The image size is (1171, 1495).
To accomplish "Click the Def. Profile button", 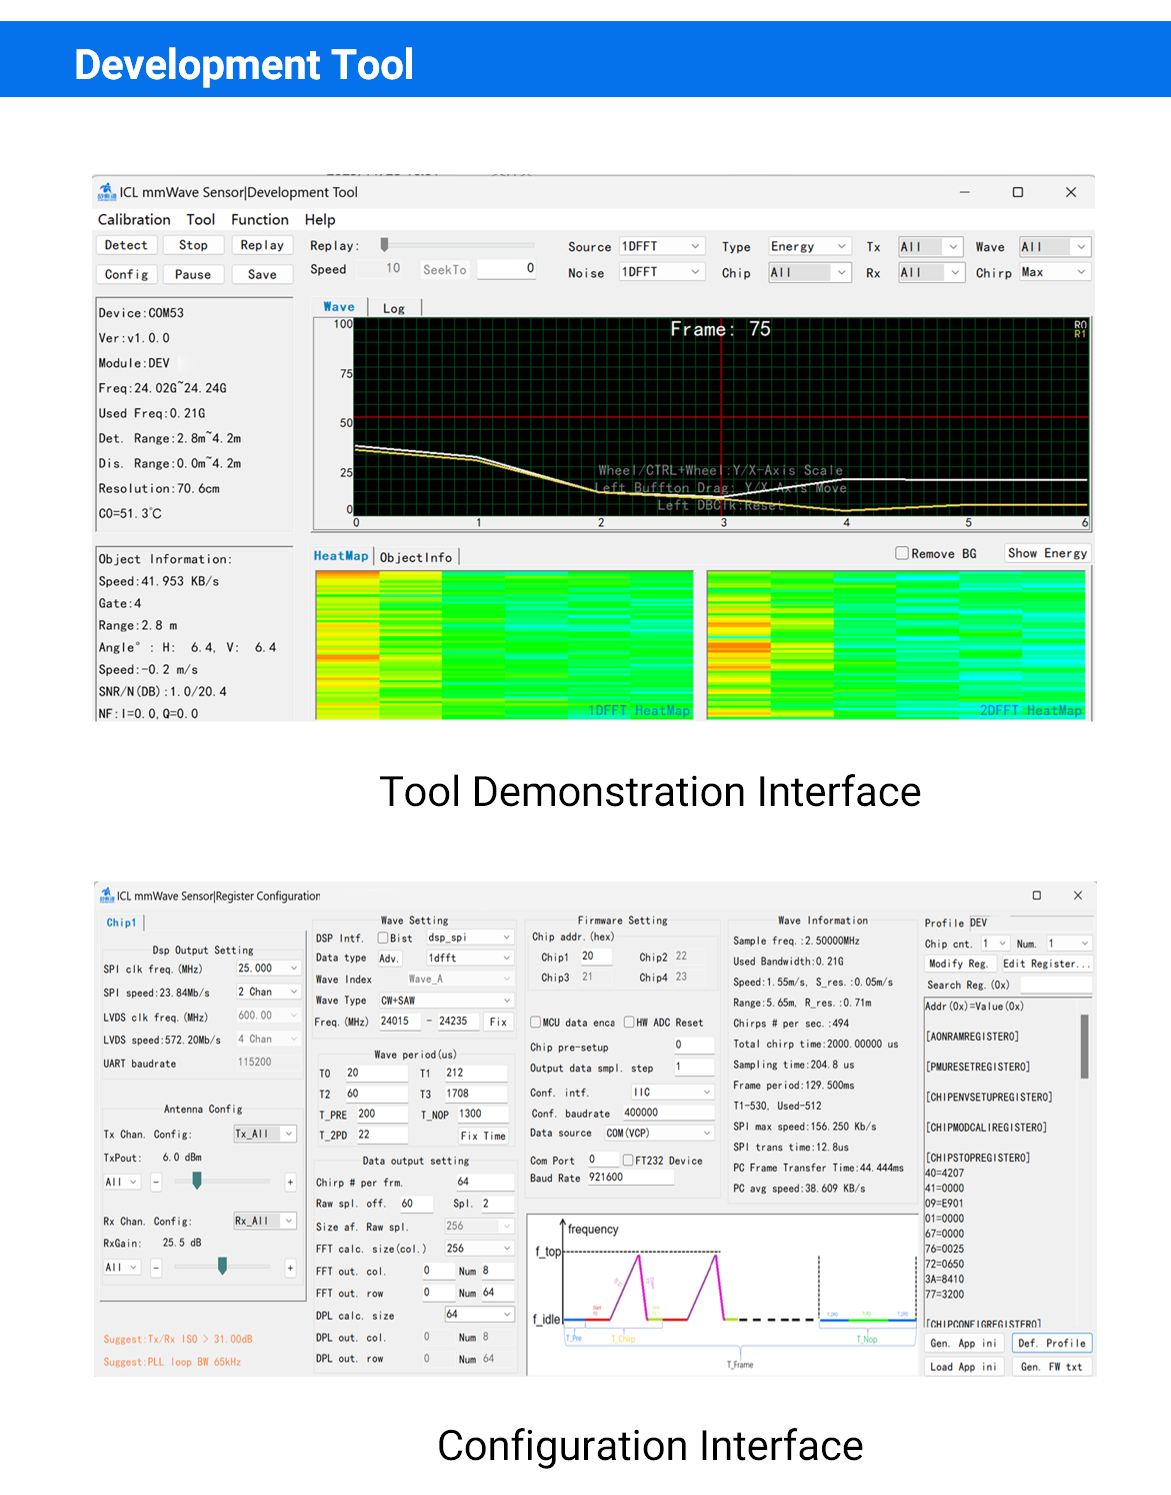I will click(x=1052, y=1343).
